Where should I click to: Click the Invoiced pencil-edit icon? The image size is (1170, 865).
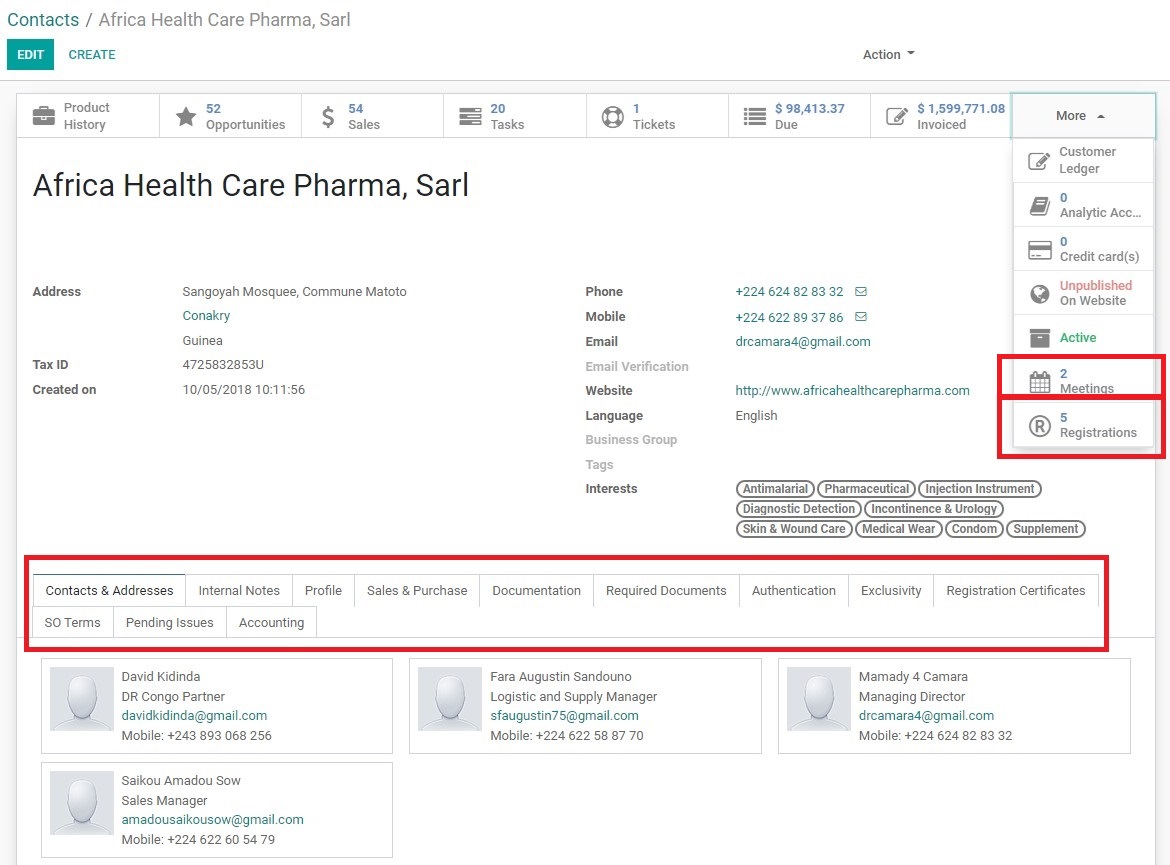(896, 116)
